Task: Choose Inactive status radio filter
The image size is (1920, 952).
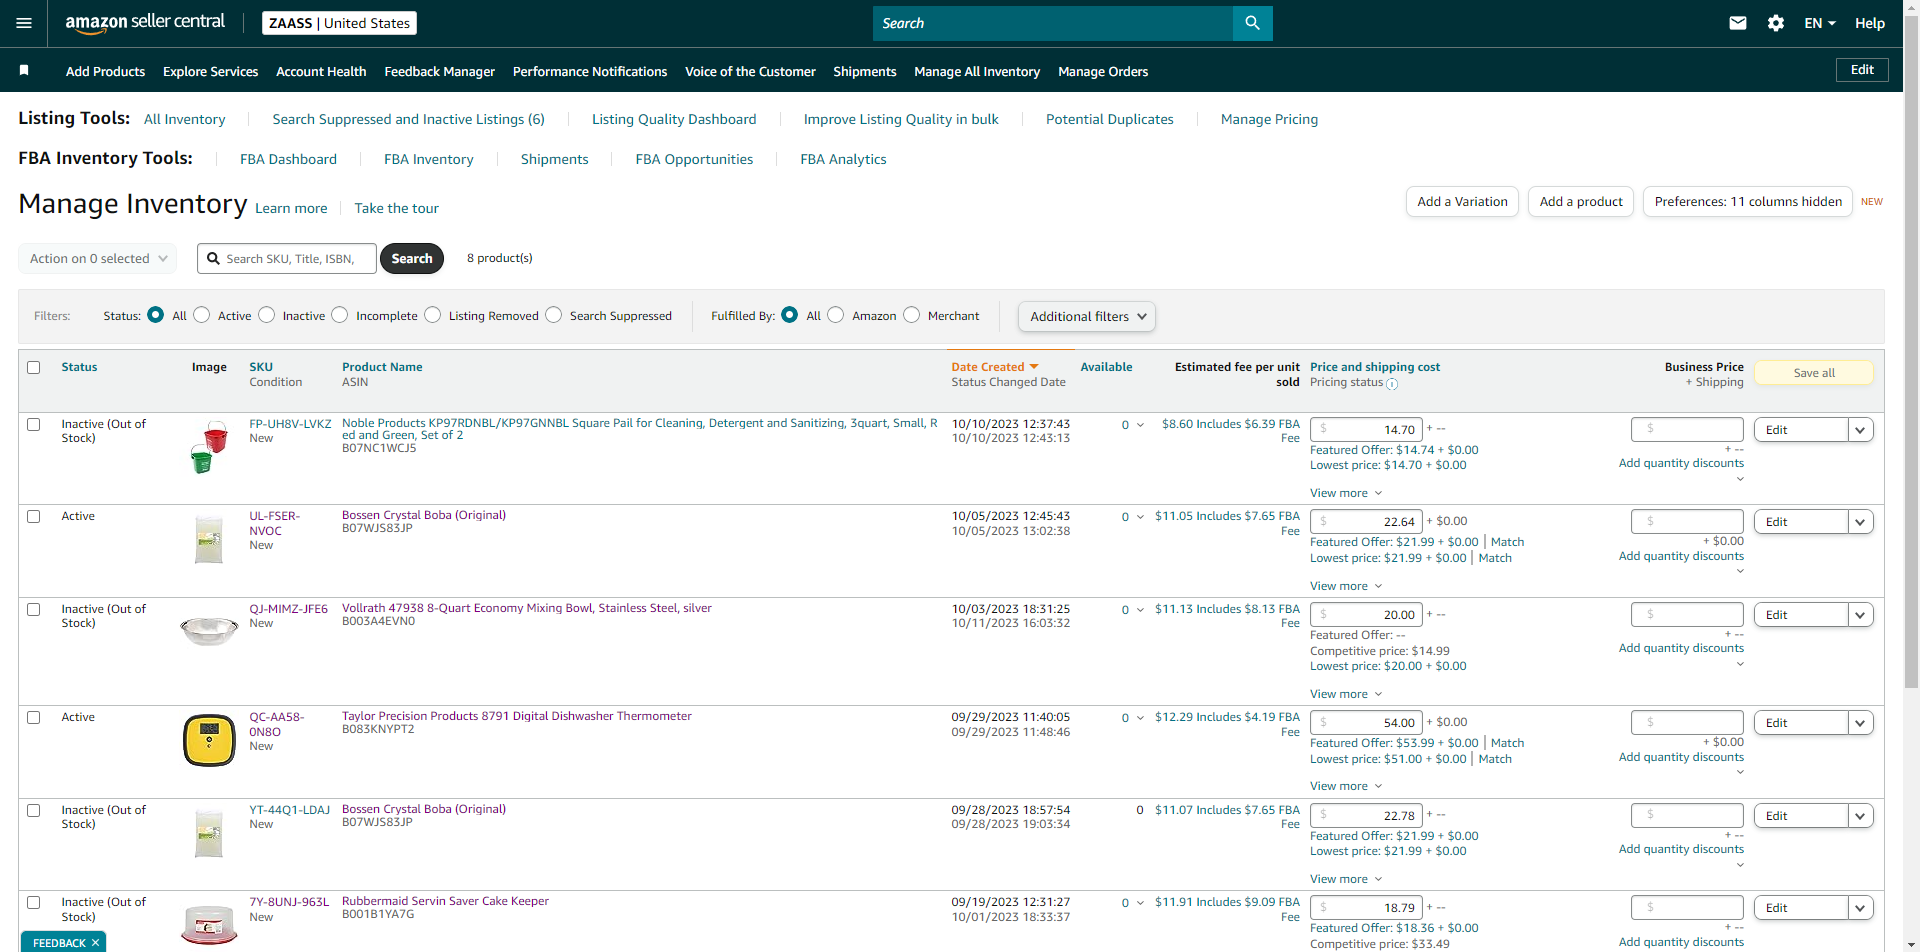Action: point(267,315)
